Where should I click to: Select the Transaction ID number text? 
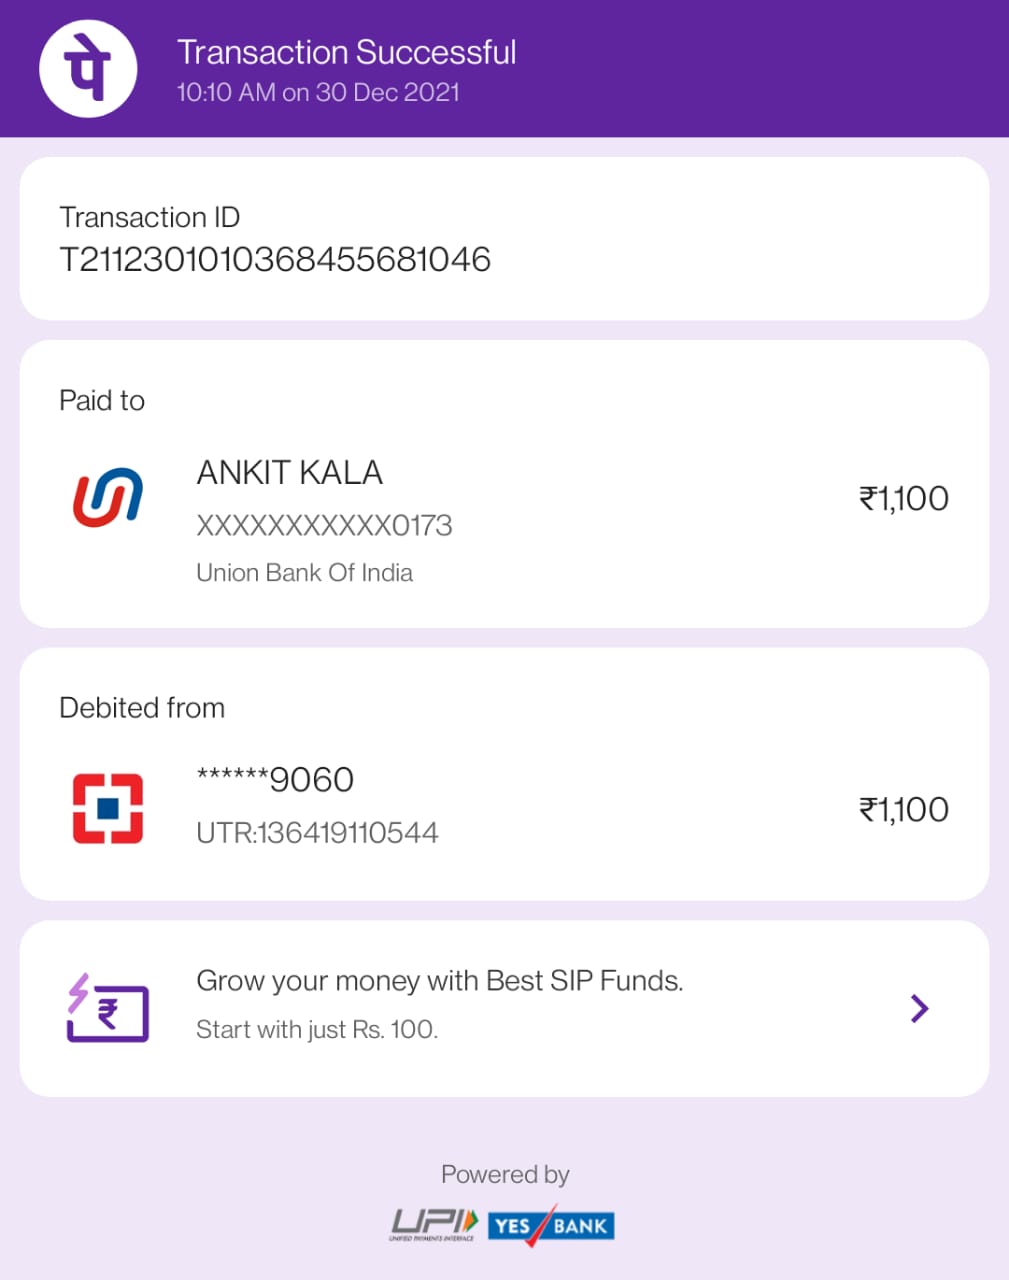pyautogui.click(x=275, y=260)
